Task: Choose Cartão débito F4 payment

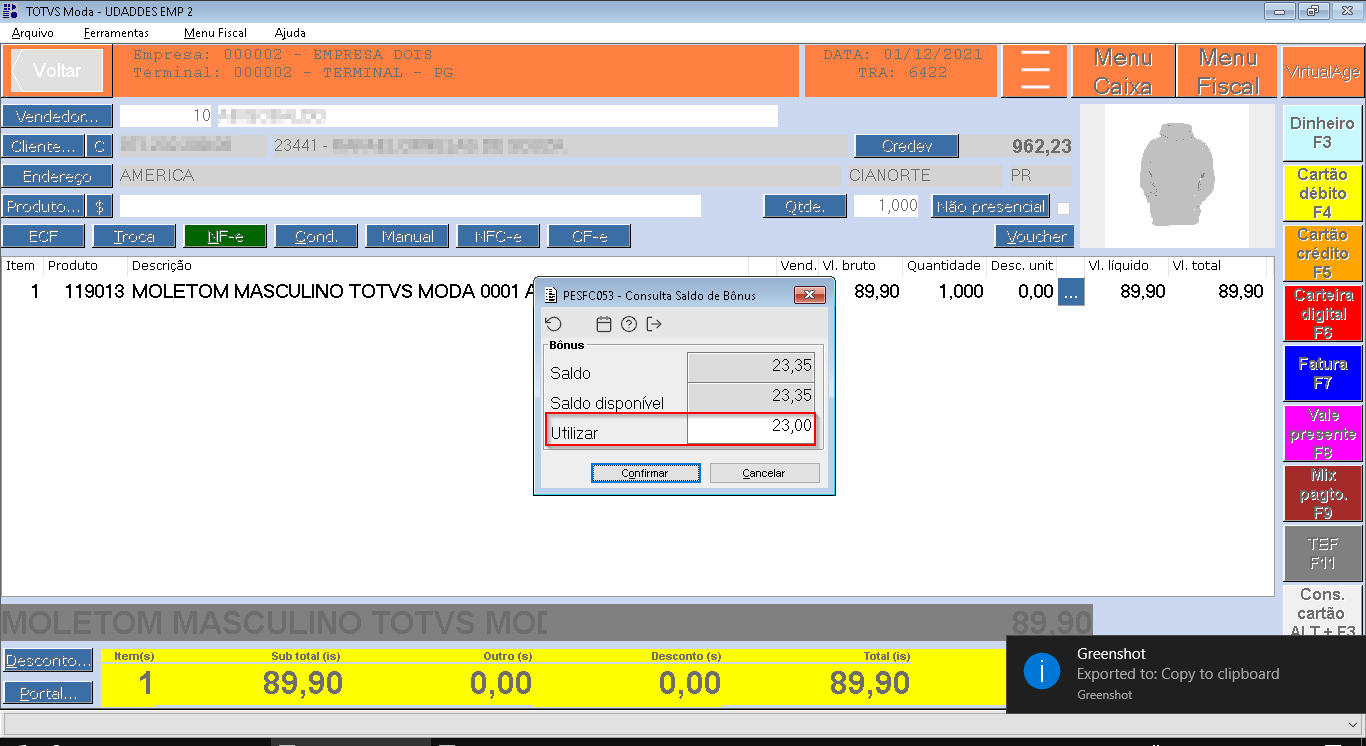Action: (1322, 193)
